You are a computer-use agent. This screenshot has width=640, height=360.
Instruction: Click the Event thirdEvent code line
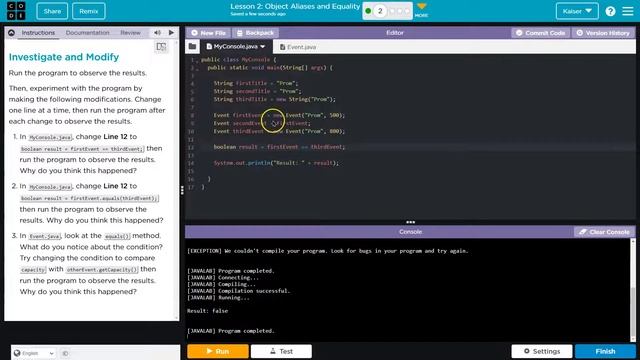click(x=279, y=131)
